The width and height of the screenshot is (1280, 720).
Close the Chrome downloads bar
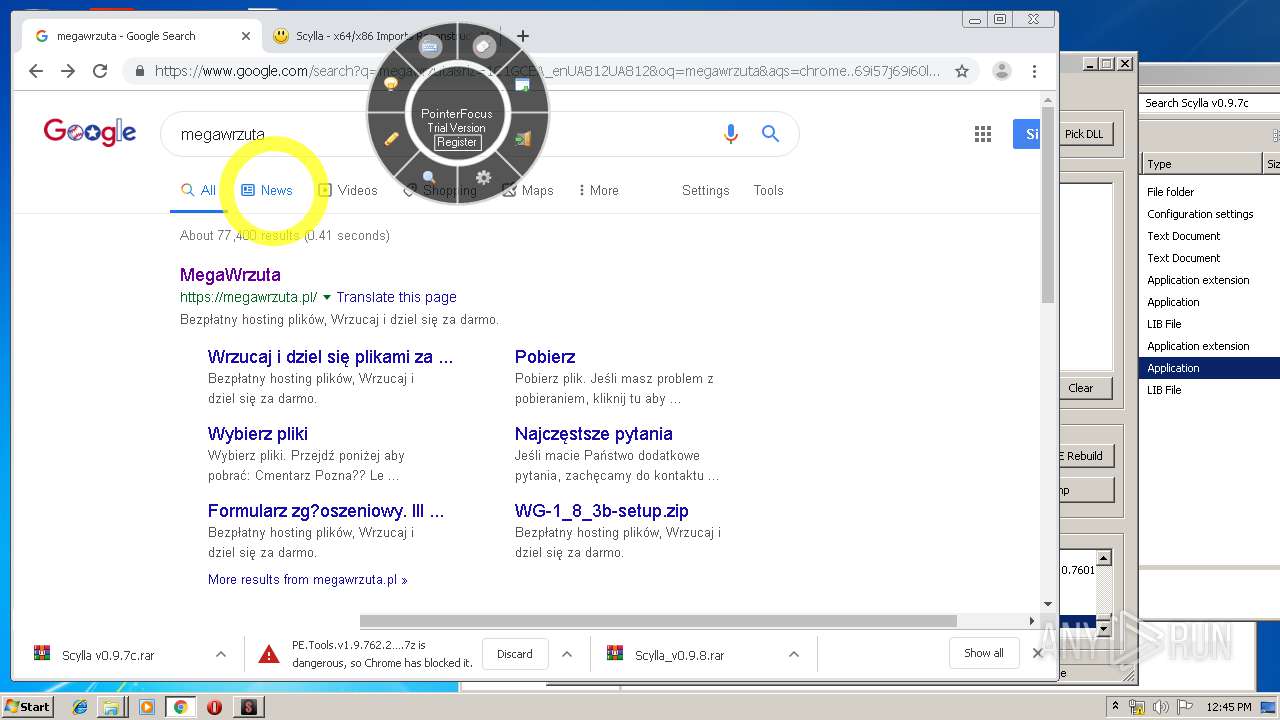[1038, 653]
